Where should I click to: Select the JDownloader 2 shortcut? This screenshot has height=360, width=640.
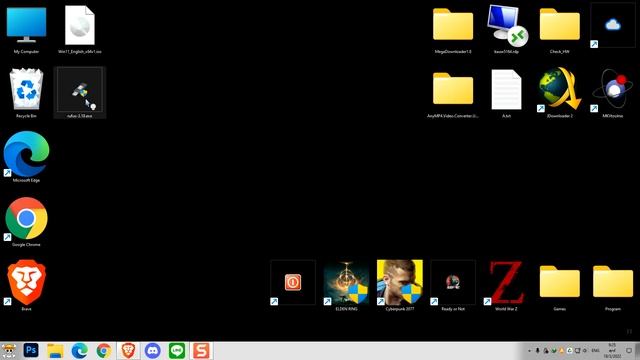click(x=560, y=89)
